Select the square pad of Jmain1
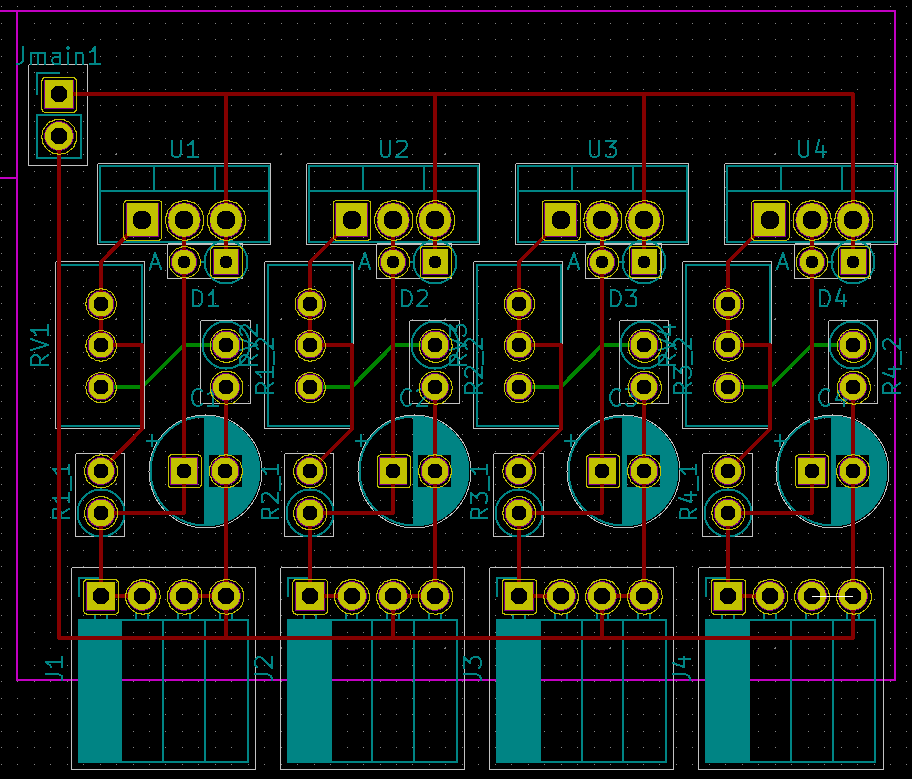 click(x=59, y=94)
